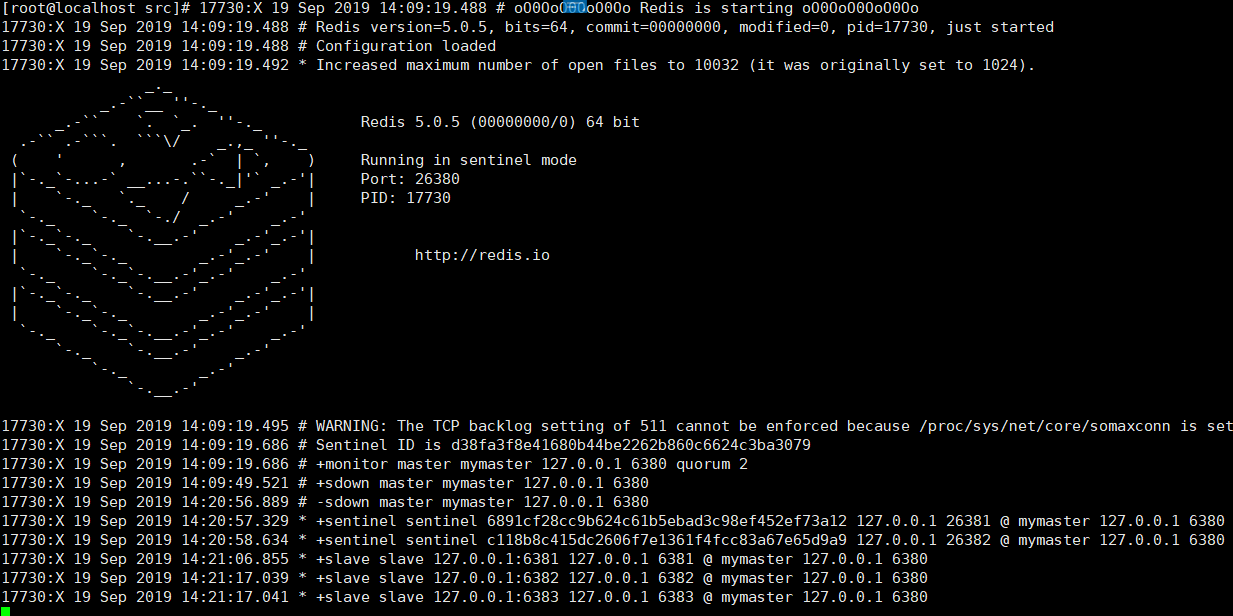Select sentinel ID starting 6891cf28cc9b
Screen dimensions: 1233x616
tap(667, 521)
